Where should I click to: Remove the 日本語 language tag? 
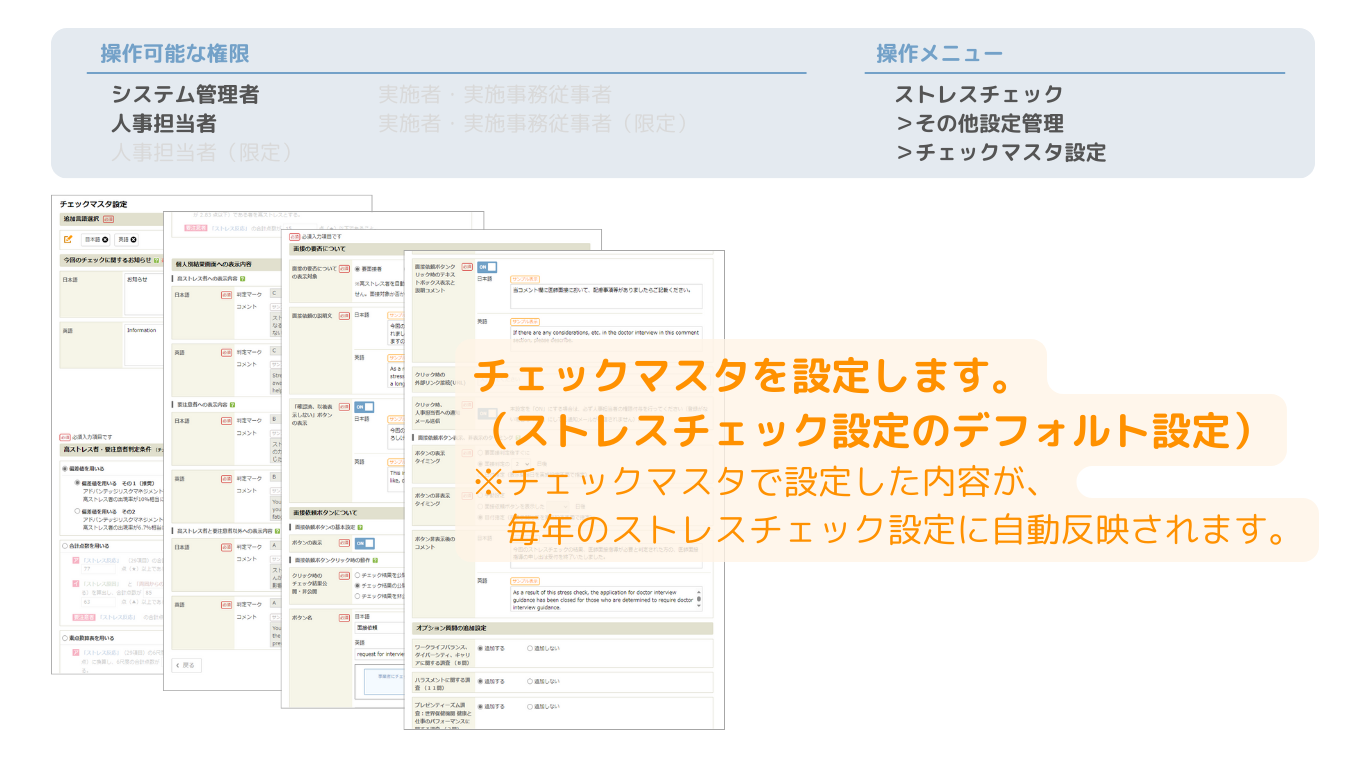pyautogui.click(x=105, y=240)
